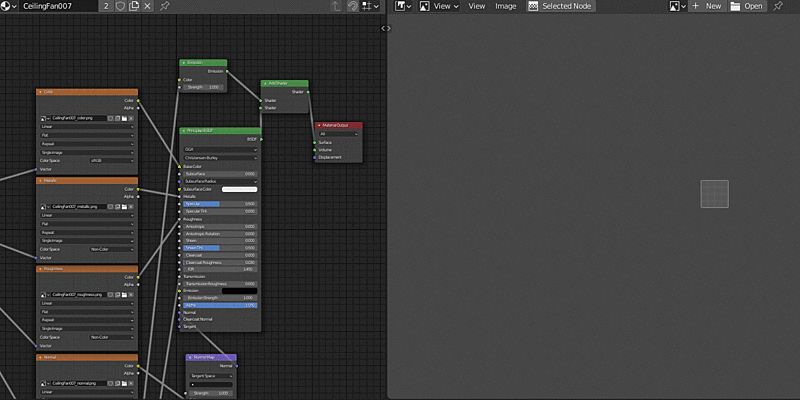Open folder icon for CeilingFan007_roughness.png
This screenshot has width=800, height=400.
coord(124,295)
